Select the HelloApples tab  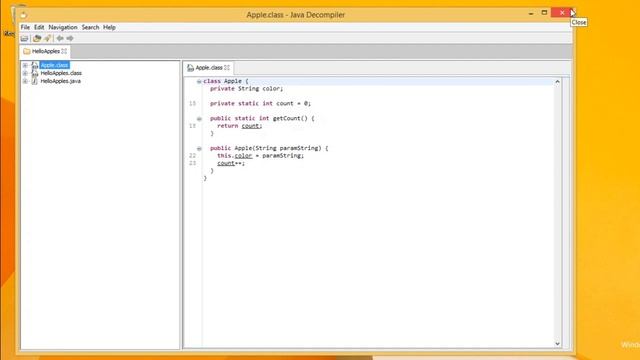click(x=45, y=51)
